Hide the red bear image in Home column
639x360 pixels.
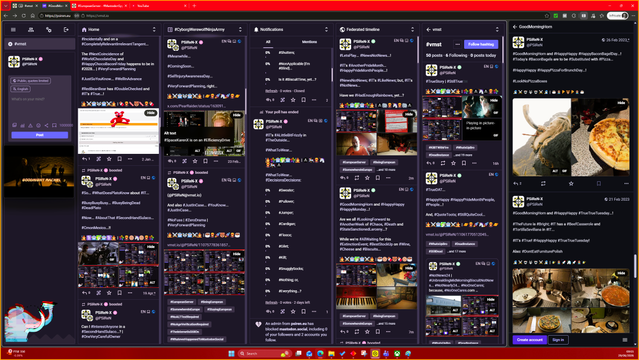point(151,113)
